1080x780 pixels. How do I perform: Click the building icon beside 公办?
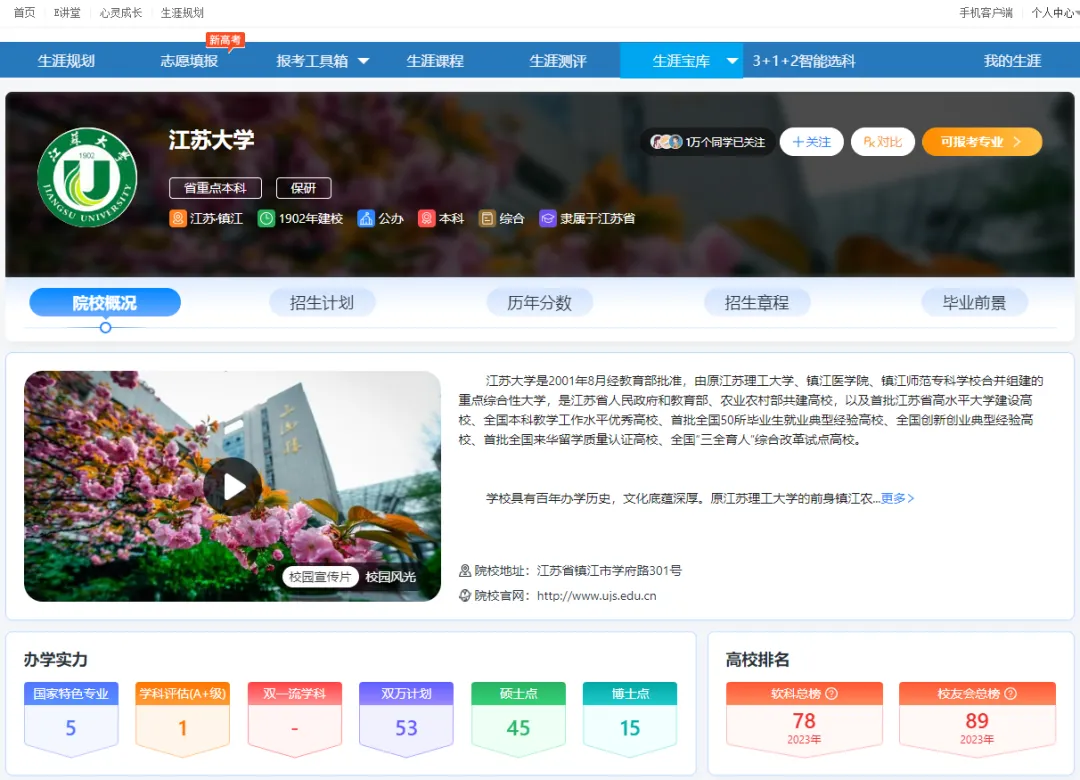coord(366,218)
